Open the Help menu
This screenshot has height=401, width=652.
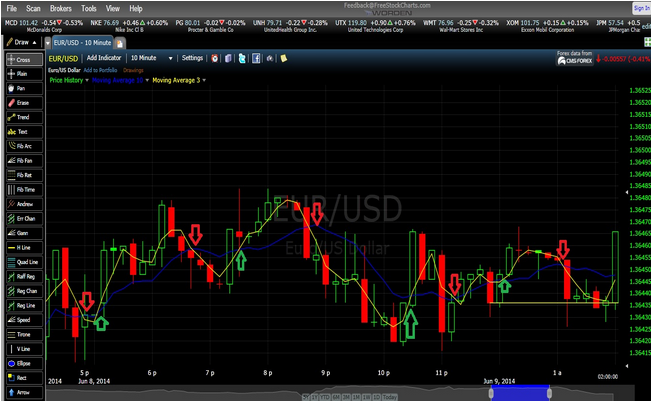coord(136,8)
